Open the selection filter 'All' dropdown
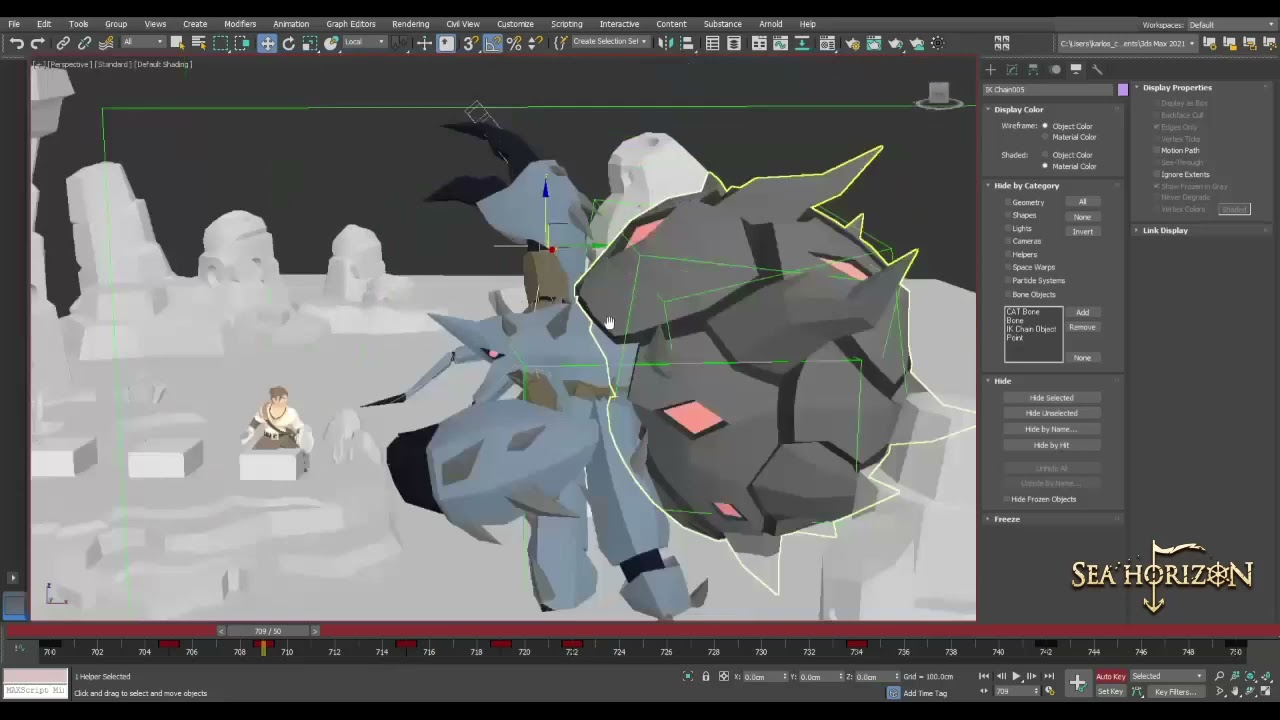This screenshot has height=720, width=1280. tap(142, 43)
